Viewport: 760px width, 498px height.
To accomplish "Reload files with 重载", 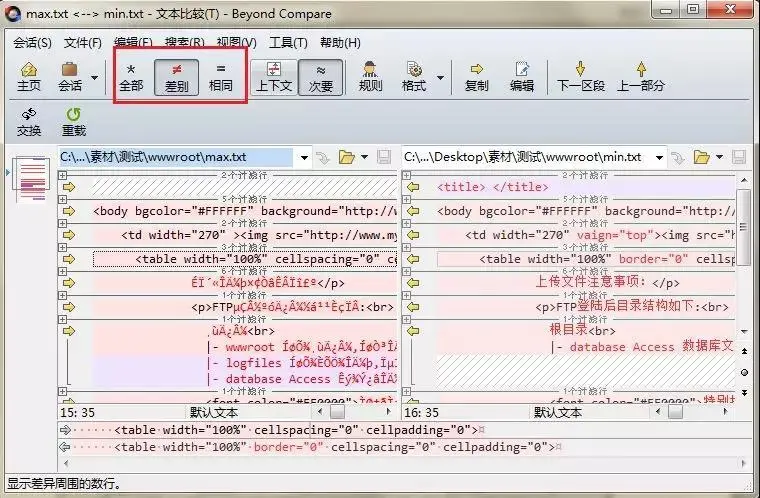I will (x=74, y=122).
